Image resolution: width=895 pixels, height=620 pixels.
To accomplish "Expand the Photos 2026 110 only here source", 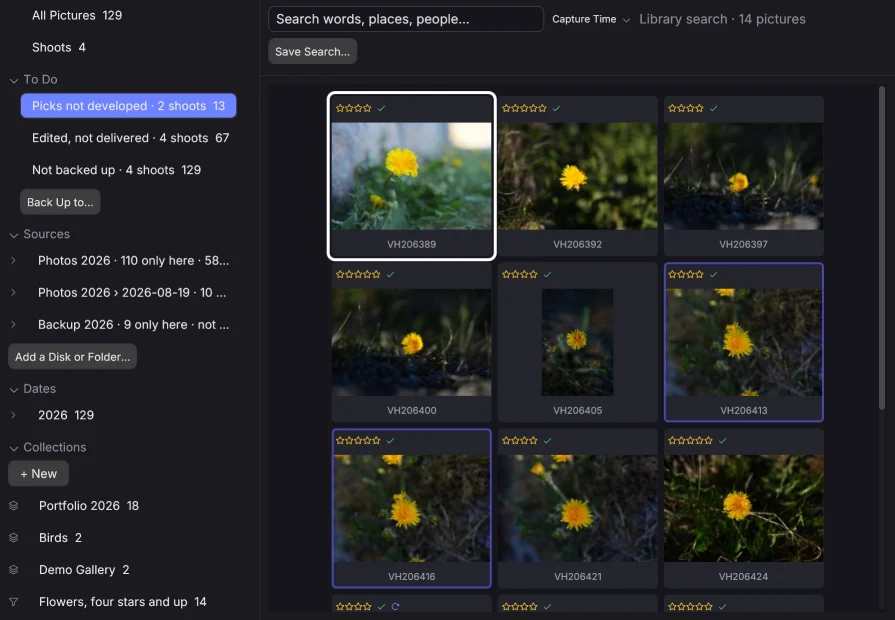I will coord(13,260).
